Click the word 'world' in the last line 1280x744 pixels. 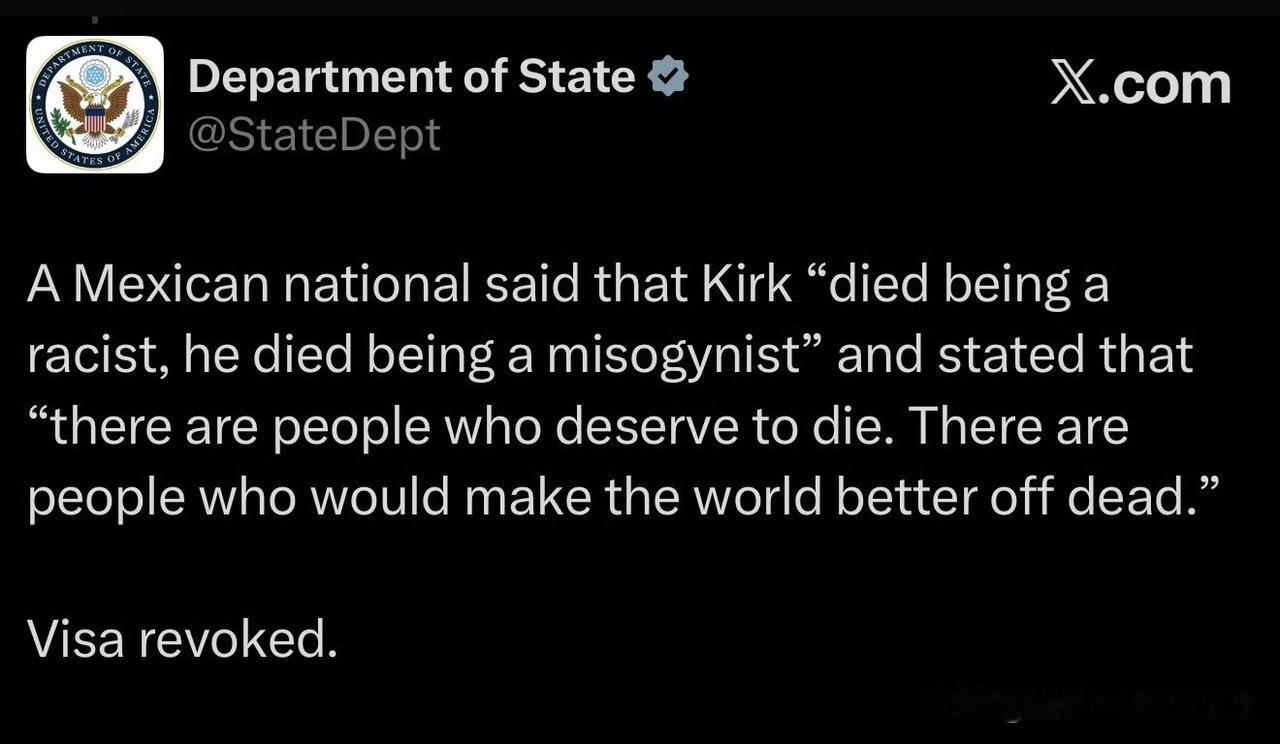point(758,497)
